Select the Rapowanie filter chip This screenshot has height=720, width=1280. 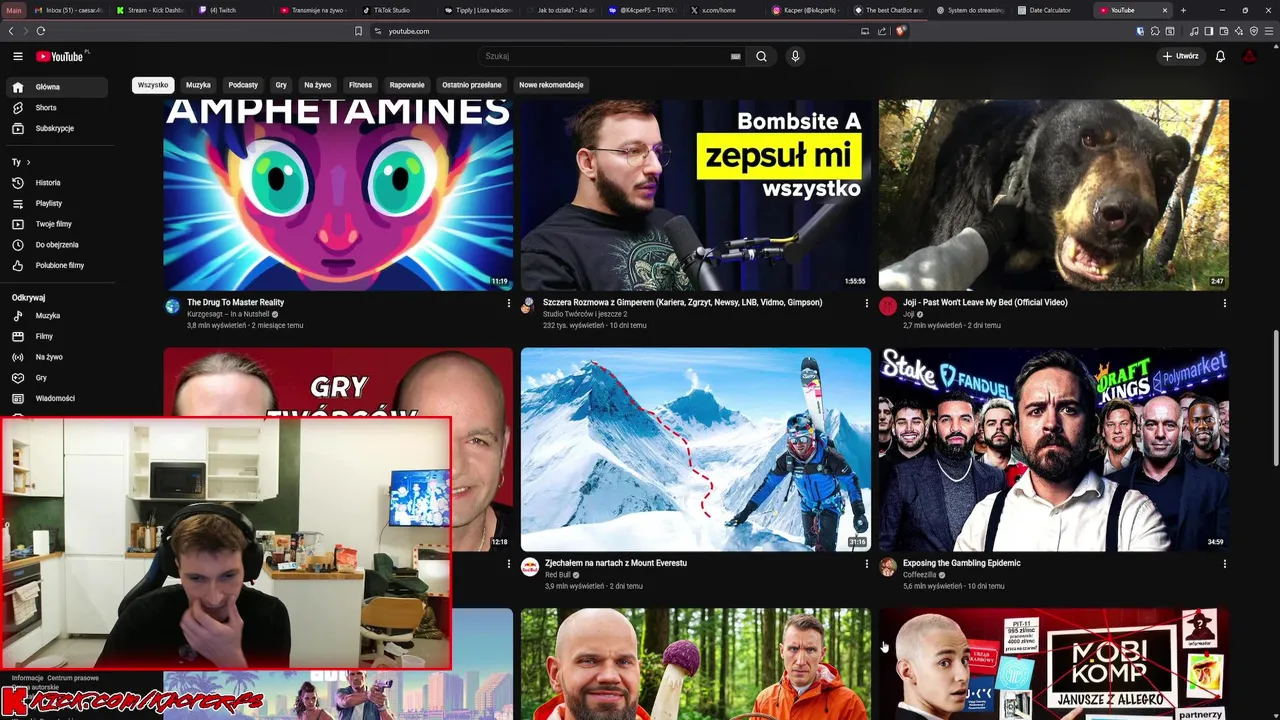[x=407, y=85]
